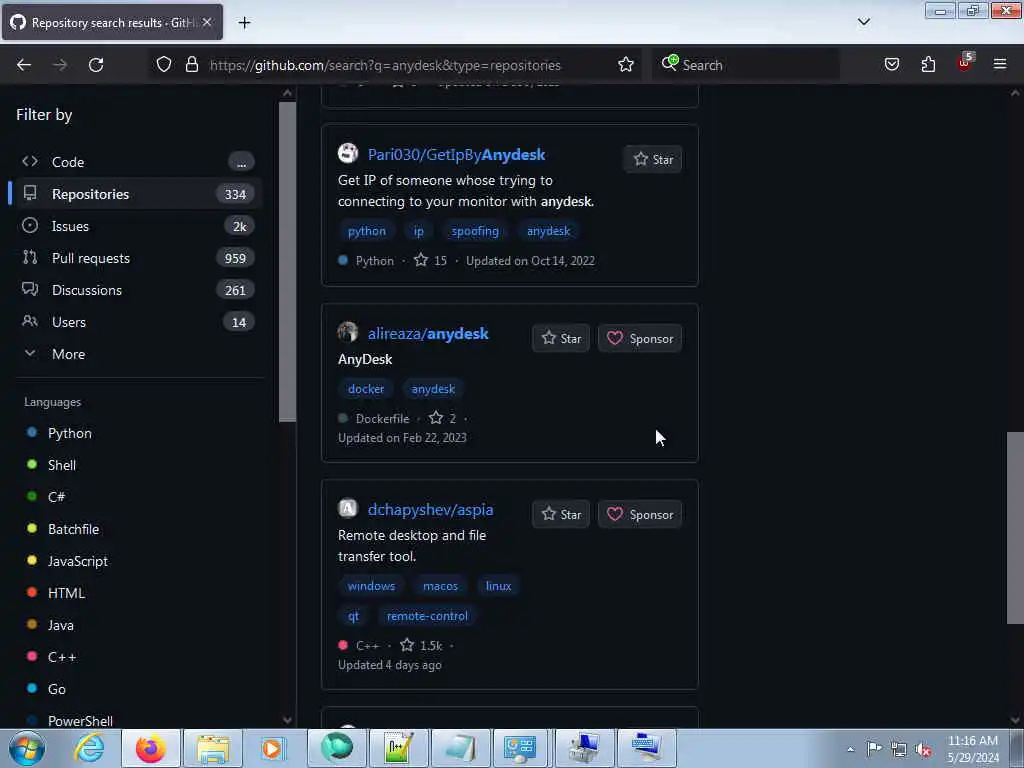
Task: Click alireaza user avatar
Action: [348, 332]
